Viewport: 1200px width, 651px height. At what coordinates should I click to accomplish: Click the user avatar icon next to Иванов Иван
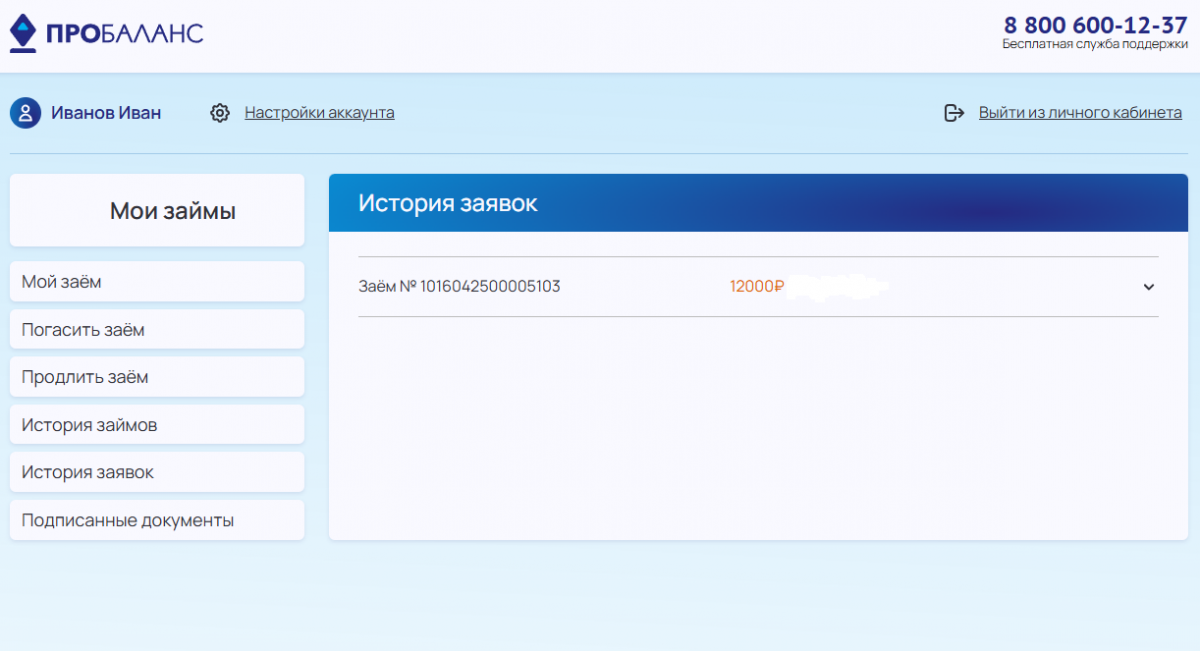point(25,113)
